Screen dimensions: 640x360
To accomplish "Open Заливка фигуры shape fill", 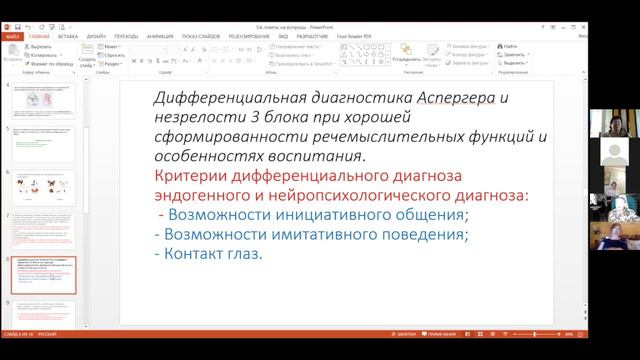I will click(468, 46).
